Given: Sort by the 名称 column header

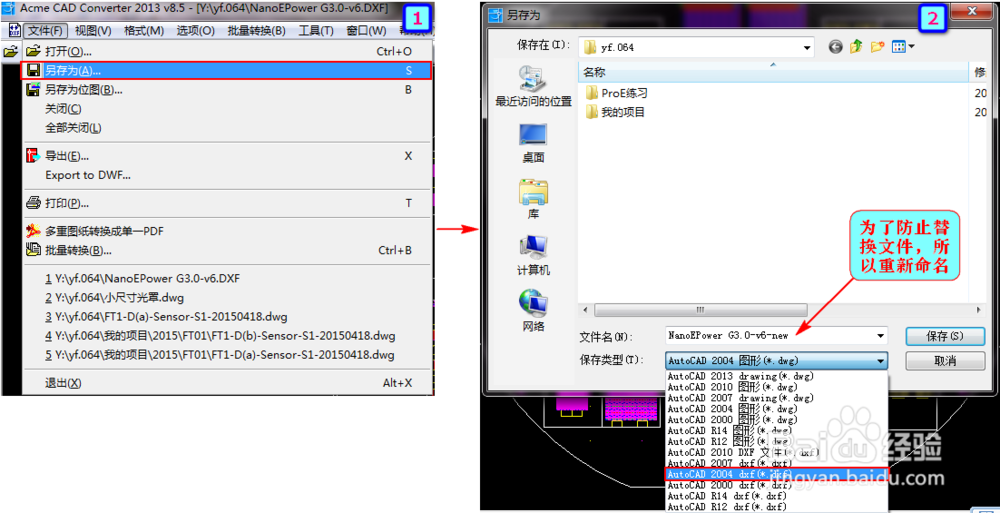Looking at the screenshot, I should (773, 72).
